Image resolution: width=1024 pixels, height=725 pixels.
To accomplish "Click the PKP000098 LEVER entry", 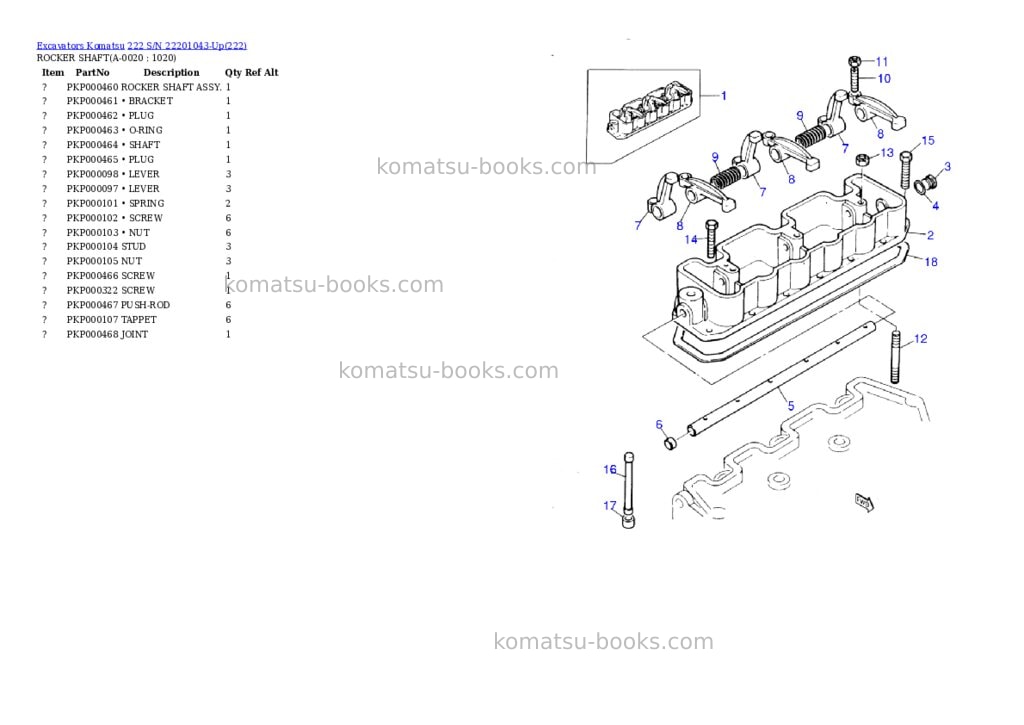I will 136,174.
